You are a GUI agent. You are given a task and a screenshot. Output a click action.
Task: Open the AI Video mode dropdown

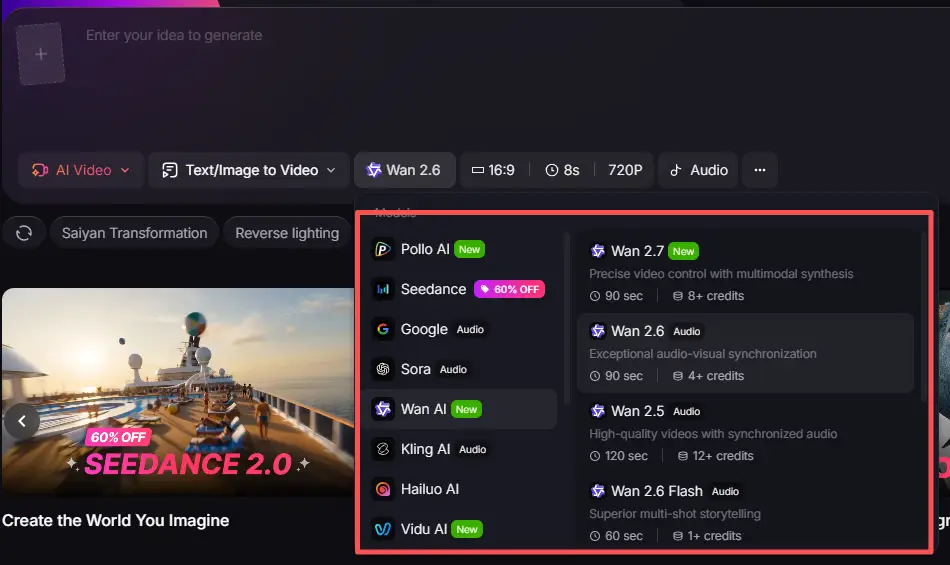point(81,170)
